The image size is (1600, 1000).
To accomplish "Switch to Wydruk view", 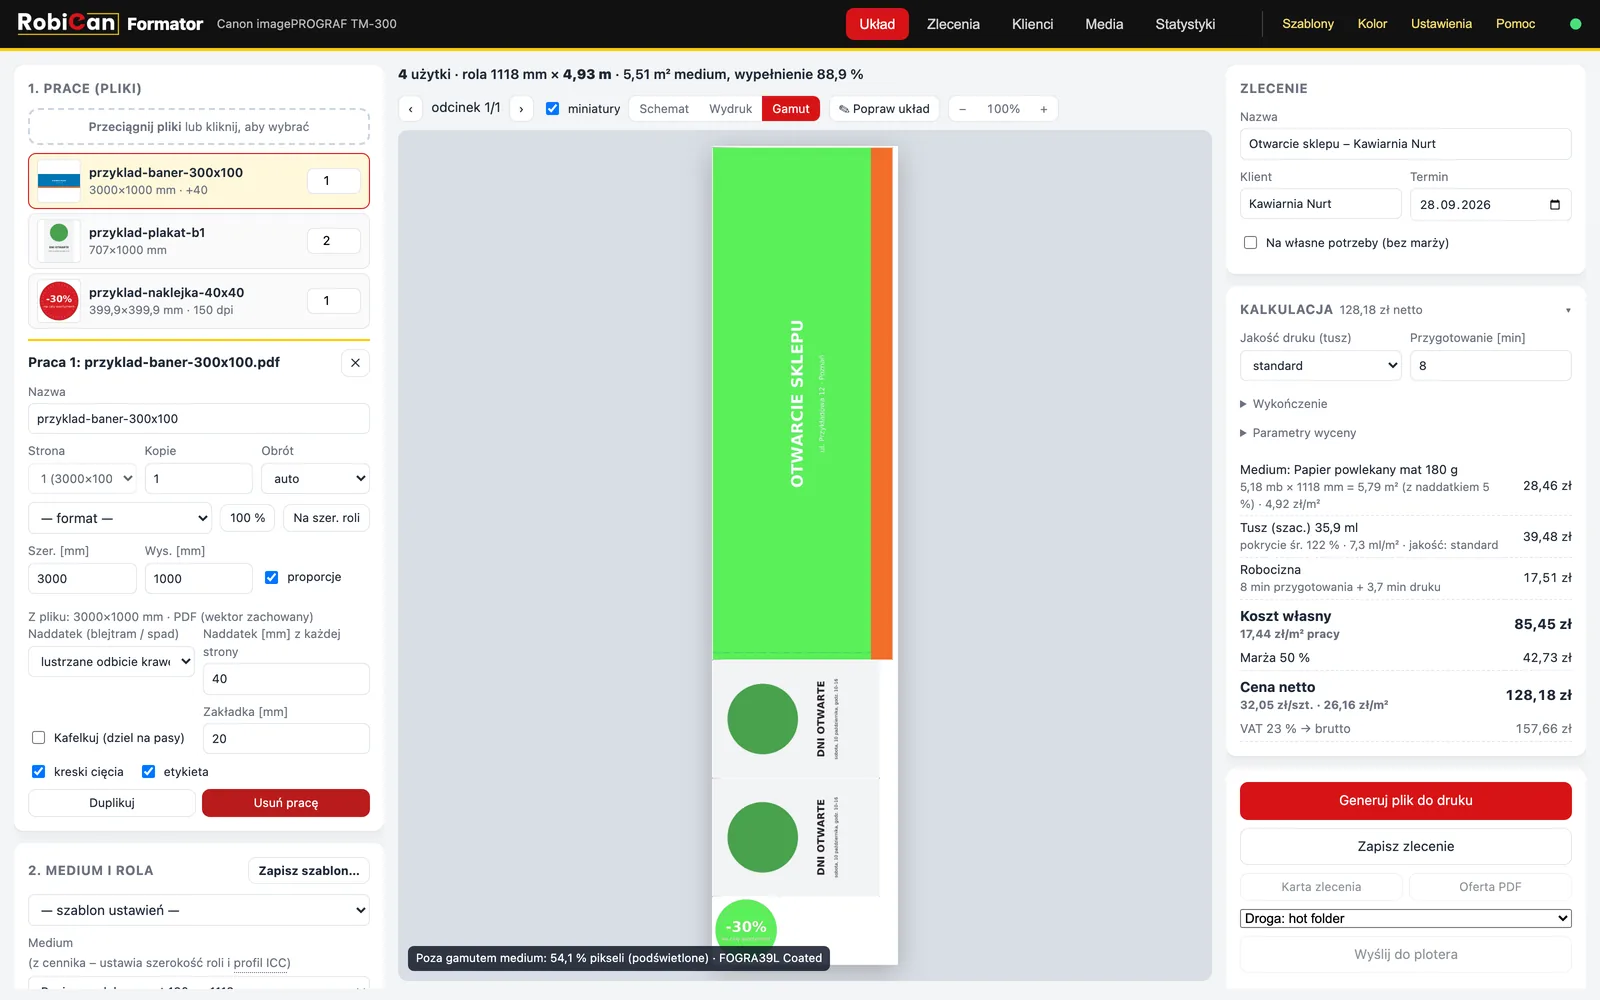I will 730,109.
